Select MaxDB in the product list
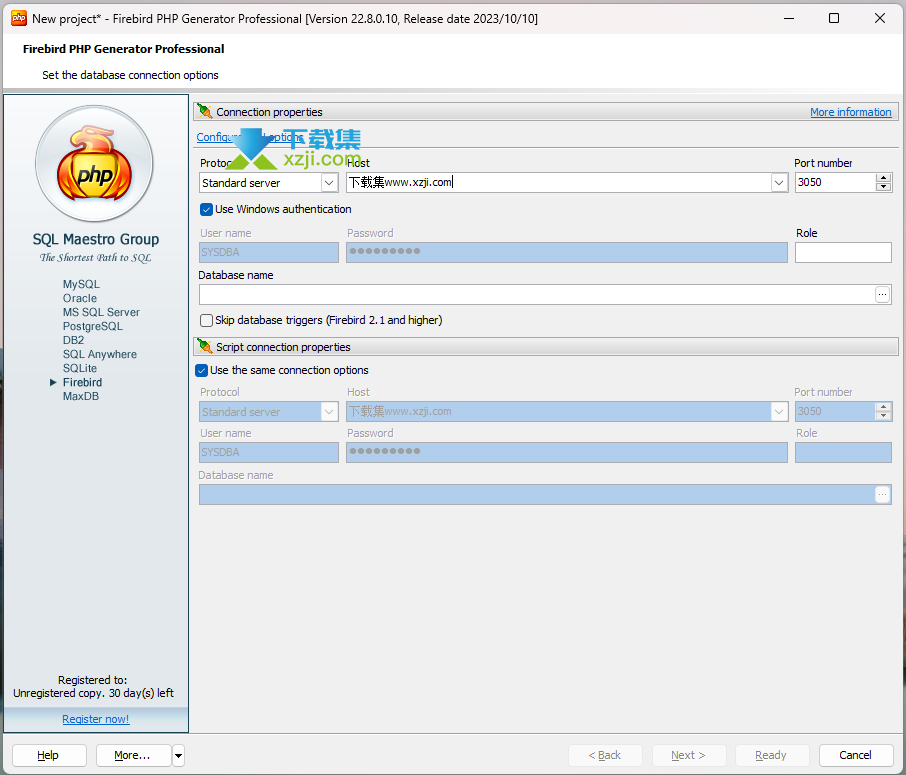Screen dimensions: 906x775 81,396
